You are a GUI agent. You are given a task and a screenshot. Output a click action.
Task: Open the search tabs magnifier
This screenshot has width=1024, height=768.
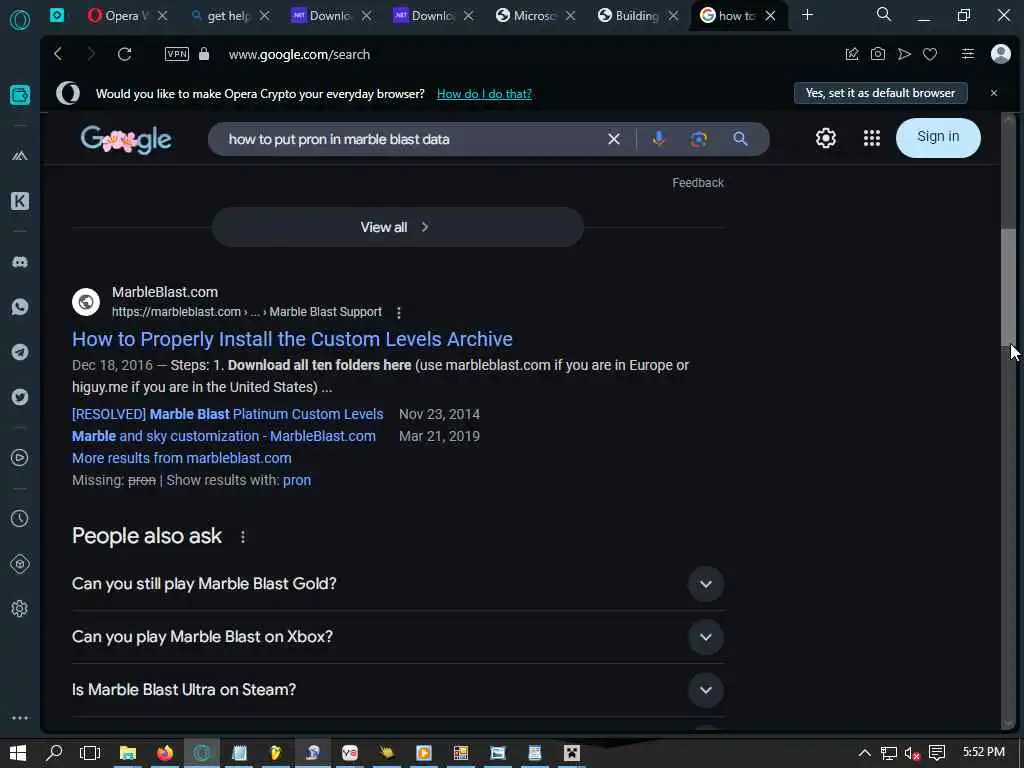point(884,14)
